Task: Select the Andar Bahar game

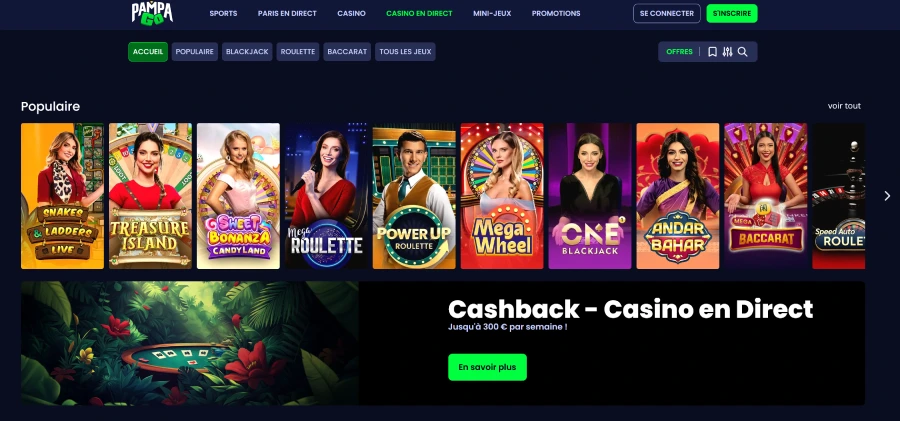Action: tap(677, 196)
